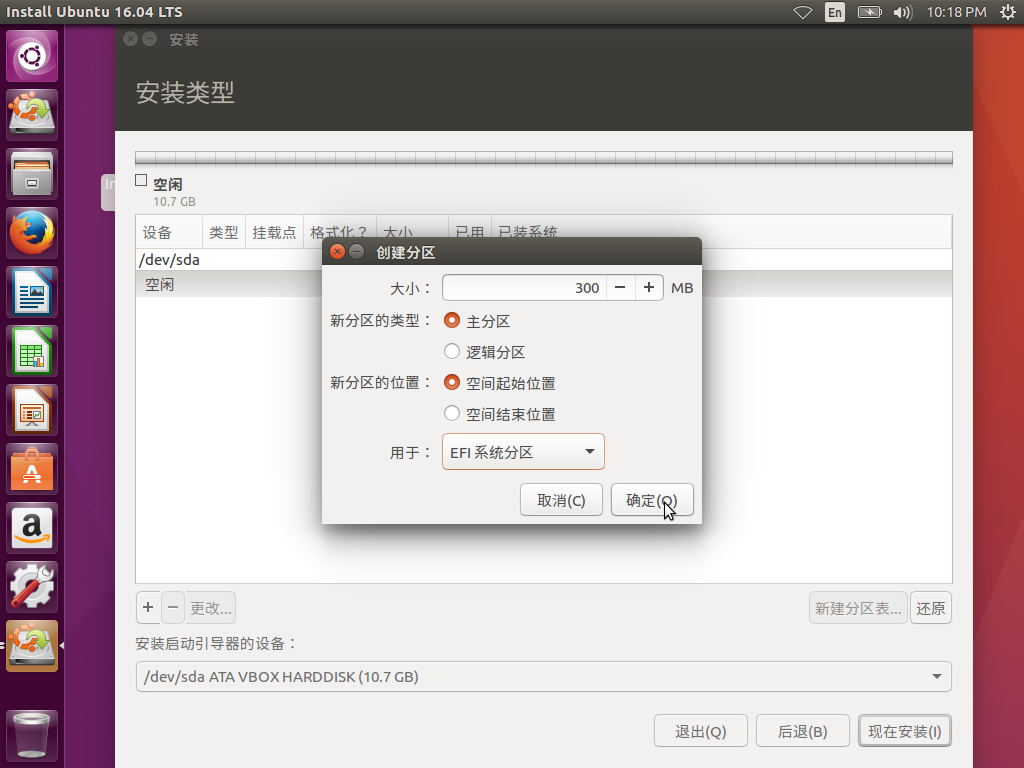Increase partition size with plus button
This screenshot has height=768, width=1024.
click(648, 288)
